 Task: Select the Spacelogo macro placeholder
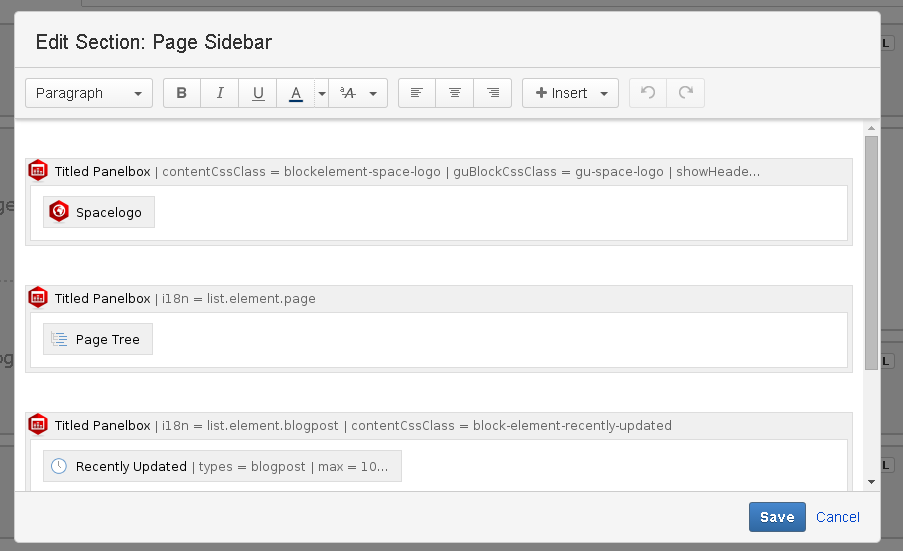coord(99,212)
